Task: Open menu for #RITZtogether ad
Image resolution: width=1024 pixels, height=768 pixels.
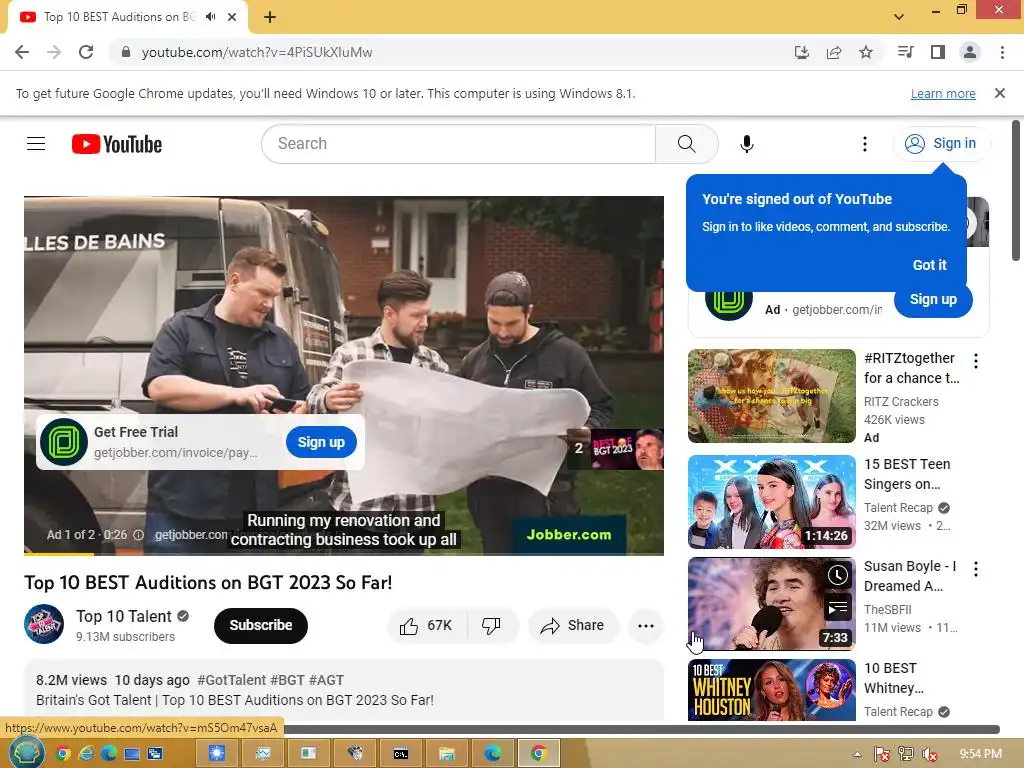Action: click(x=976, y=360)
